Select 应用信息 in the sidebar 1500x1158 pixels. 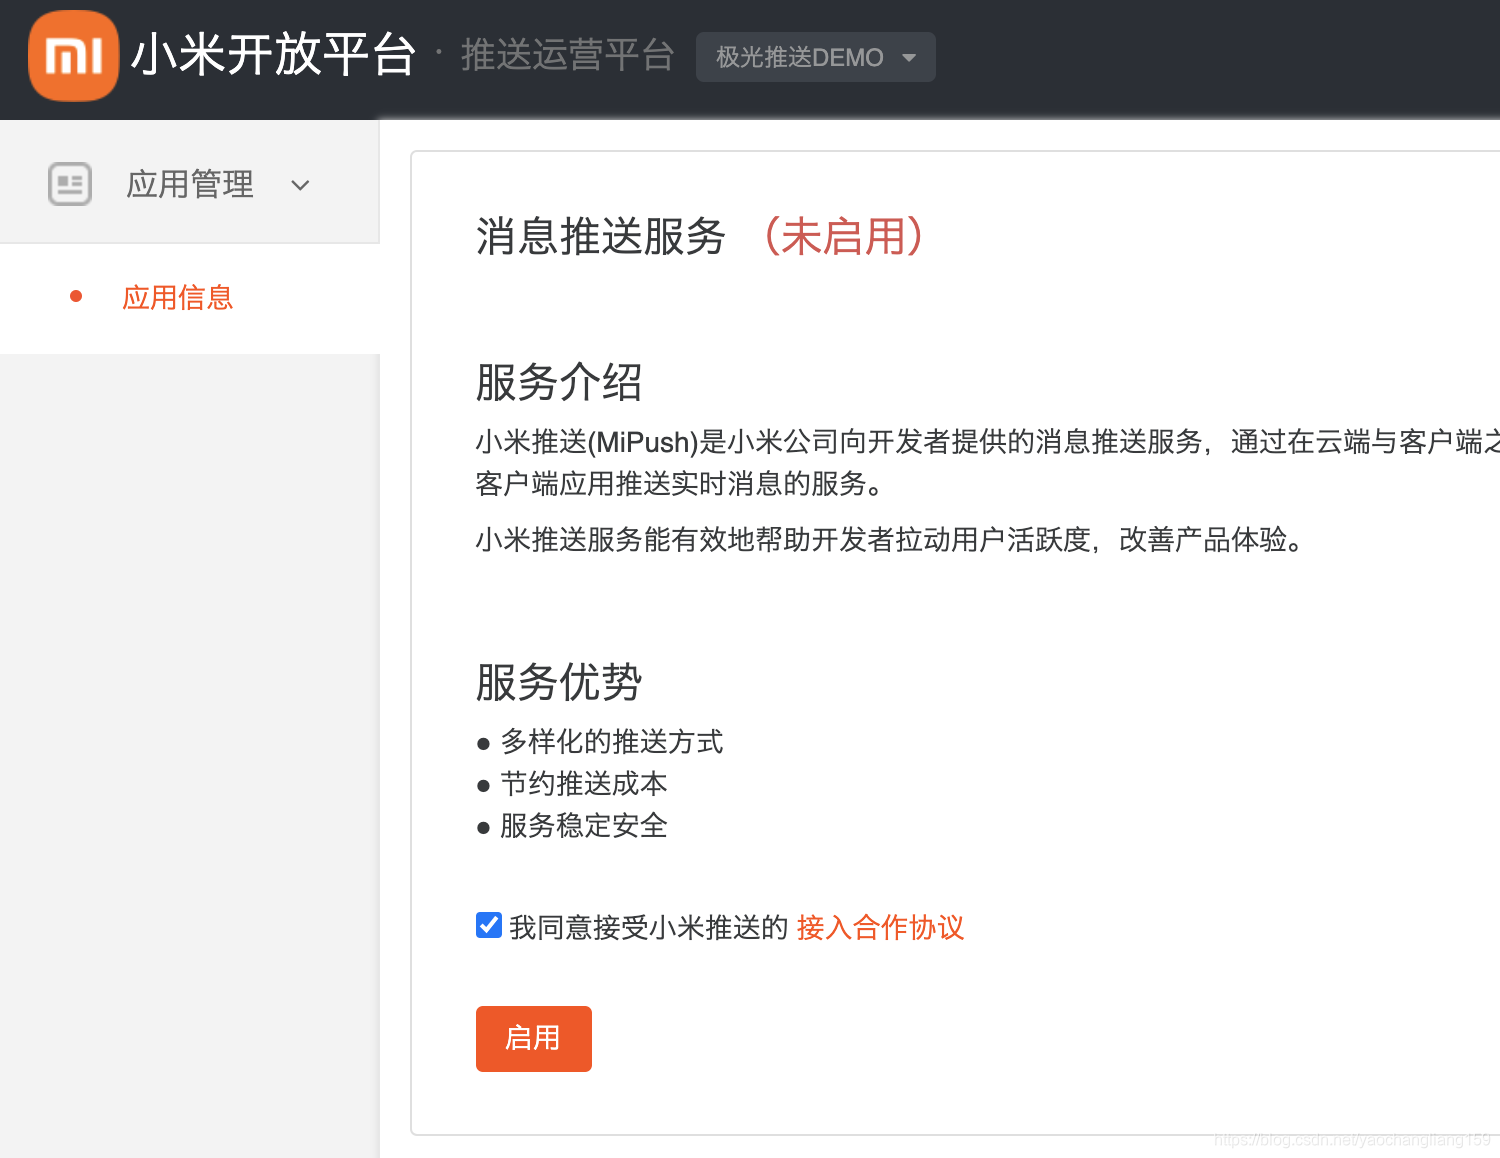tap(177, 297)
